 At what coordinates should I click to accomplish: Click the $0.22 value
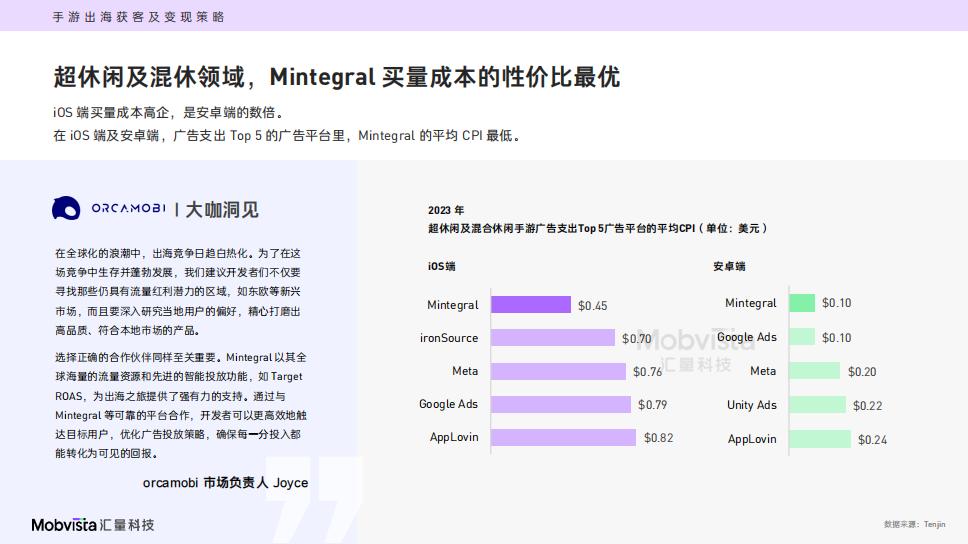coord(867,406)
